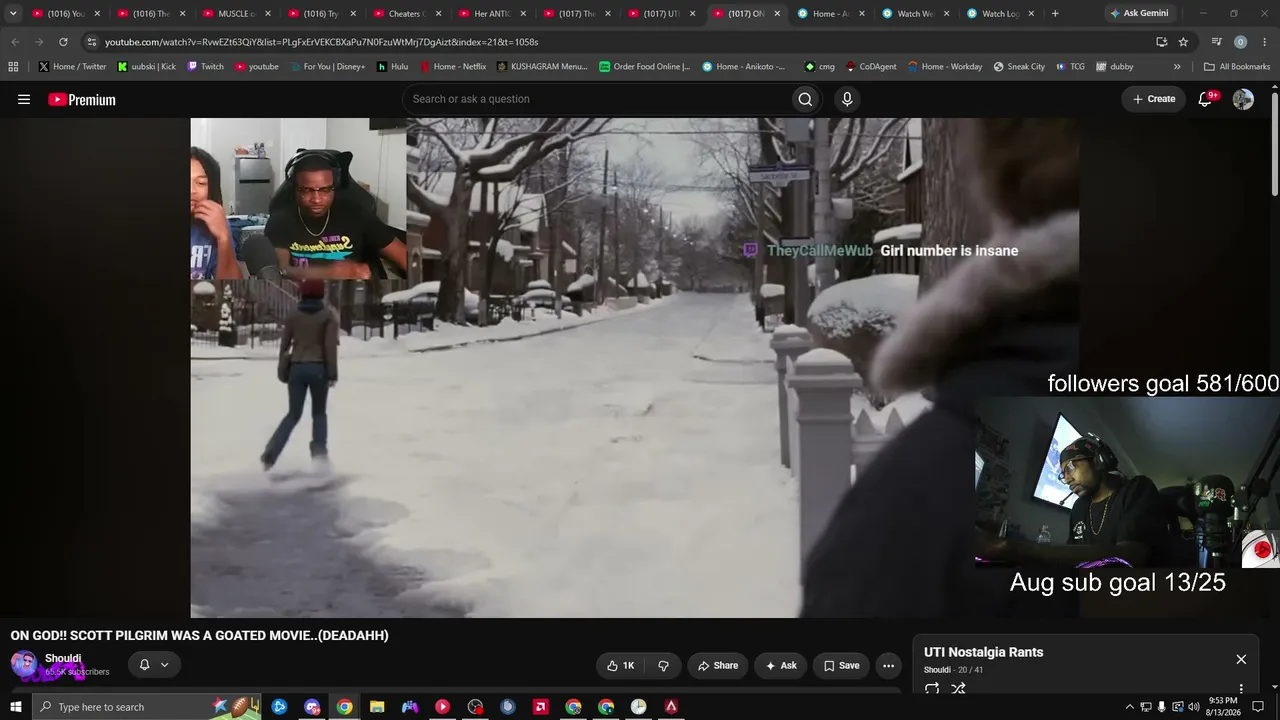Show hidden system tray icons
The image size is (1280, 720).
tap(1130, 707)
